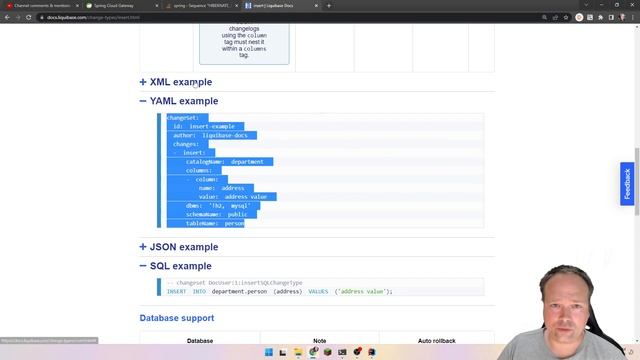The width and height of the screenshot is (640, 360).
Task: Click the 'Auto rollback' table column header
Action: (437, 341)
